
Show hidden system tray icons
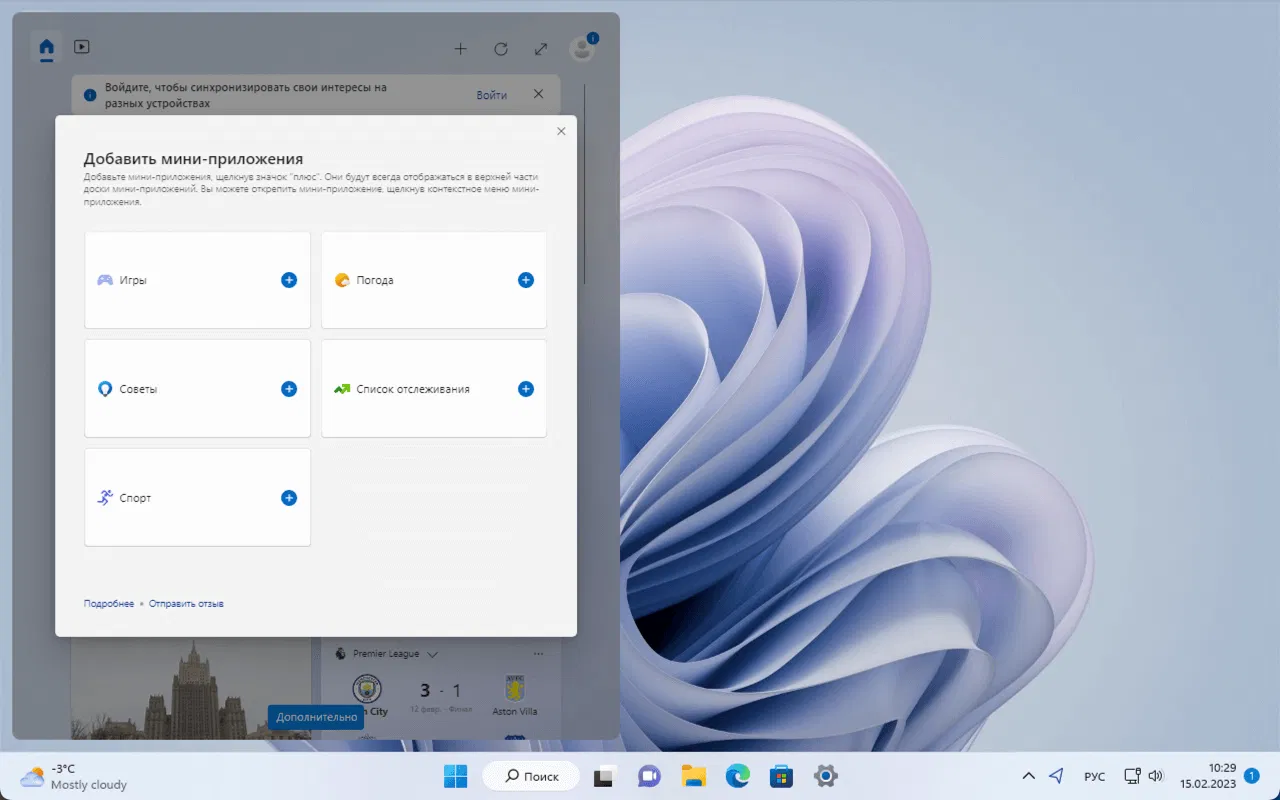(1028, 776)
